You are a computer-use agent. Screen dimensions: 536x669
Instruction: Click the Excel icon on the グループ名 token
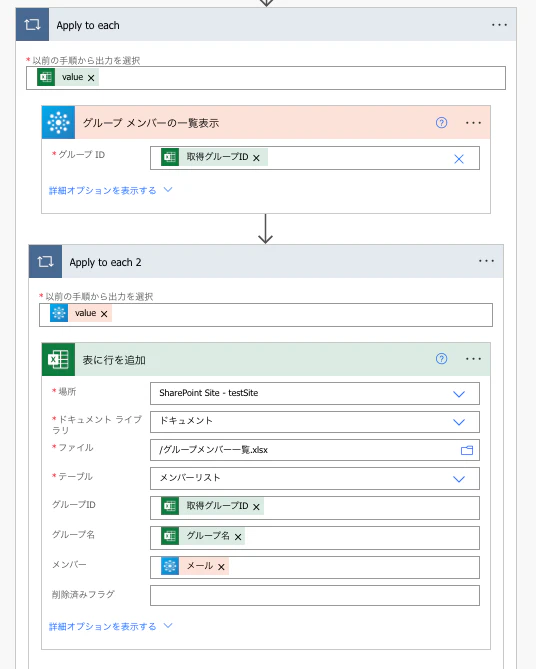click(x=170, y=536)
